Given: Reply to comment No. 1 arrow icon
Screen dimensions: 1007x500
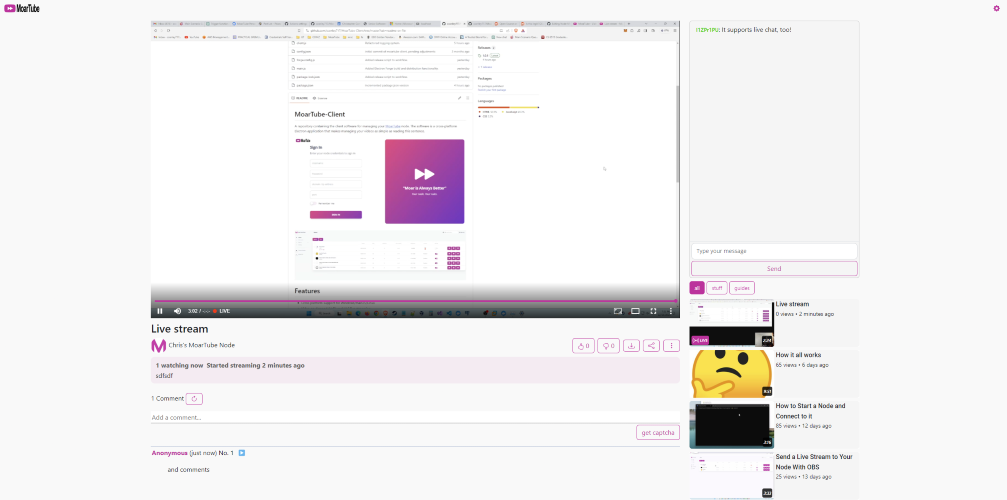Looking at the screenshot, I should tap(241, 453).
